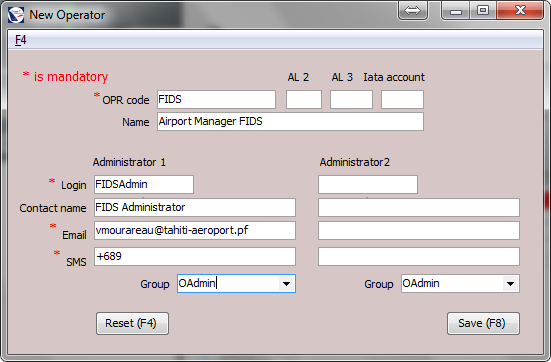551x362 pixels.
Task: Click the 'Group' label under Administrator 1
Action: coord(155,284)
